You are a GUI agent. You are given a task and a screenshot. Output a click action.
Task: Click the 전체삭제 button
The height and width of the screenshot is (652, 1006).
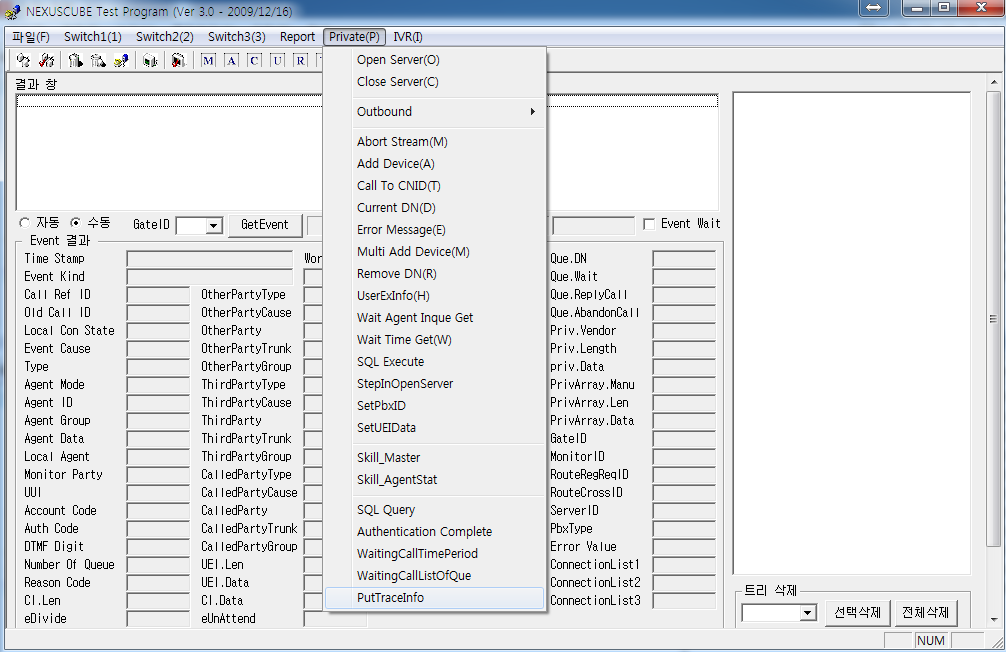click(926, 612)
